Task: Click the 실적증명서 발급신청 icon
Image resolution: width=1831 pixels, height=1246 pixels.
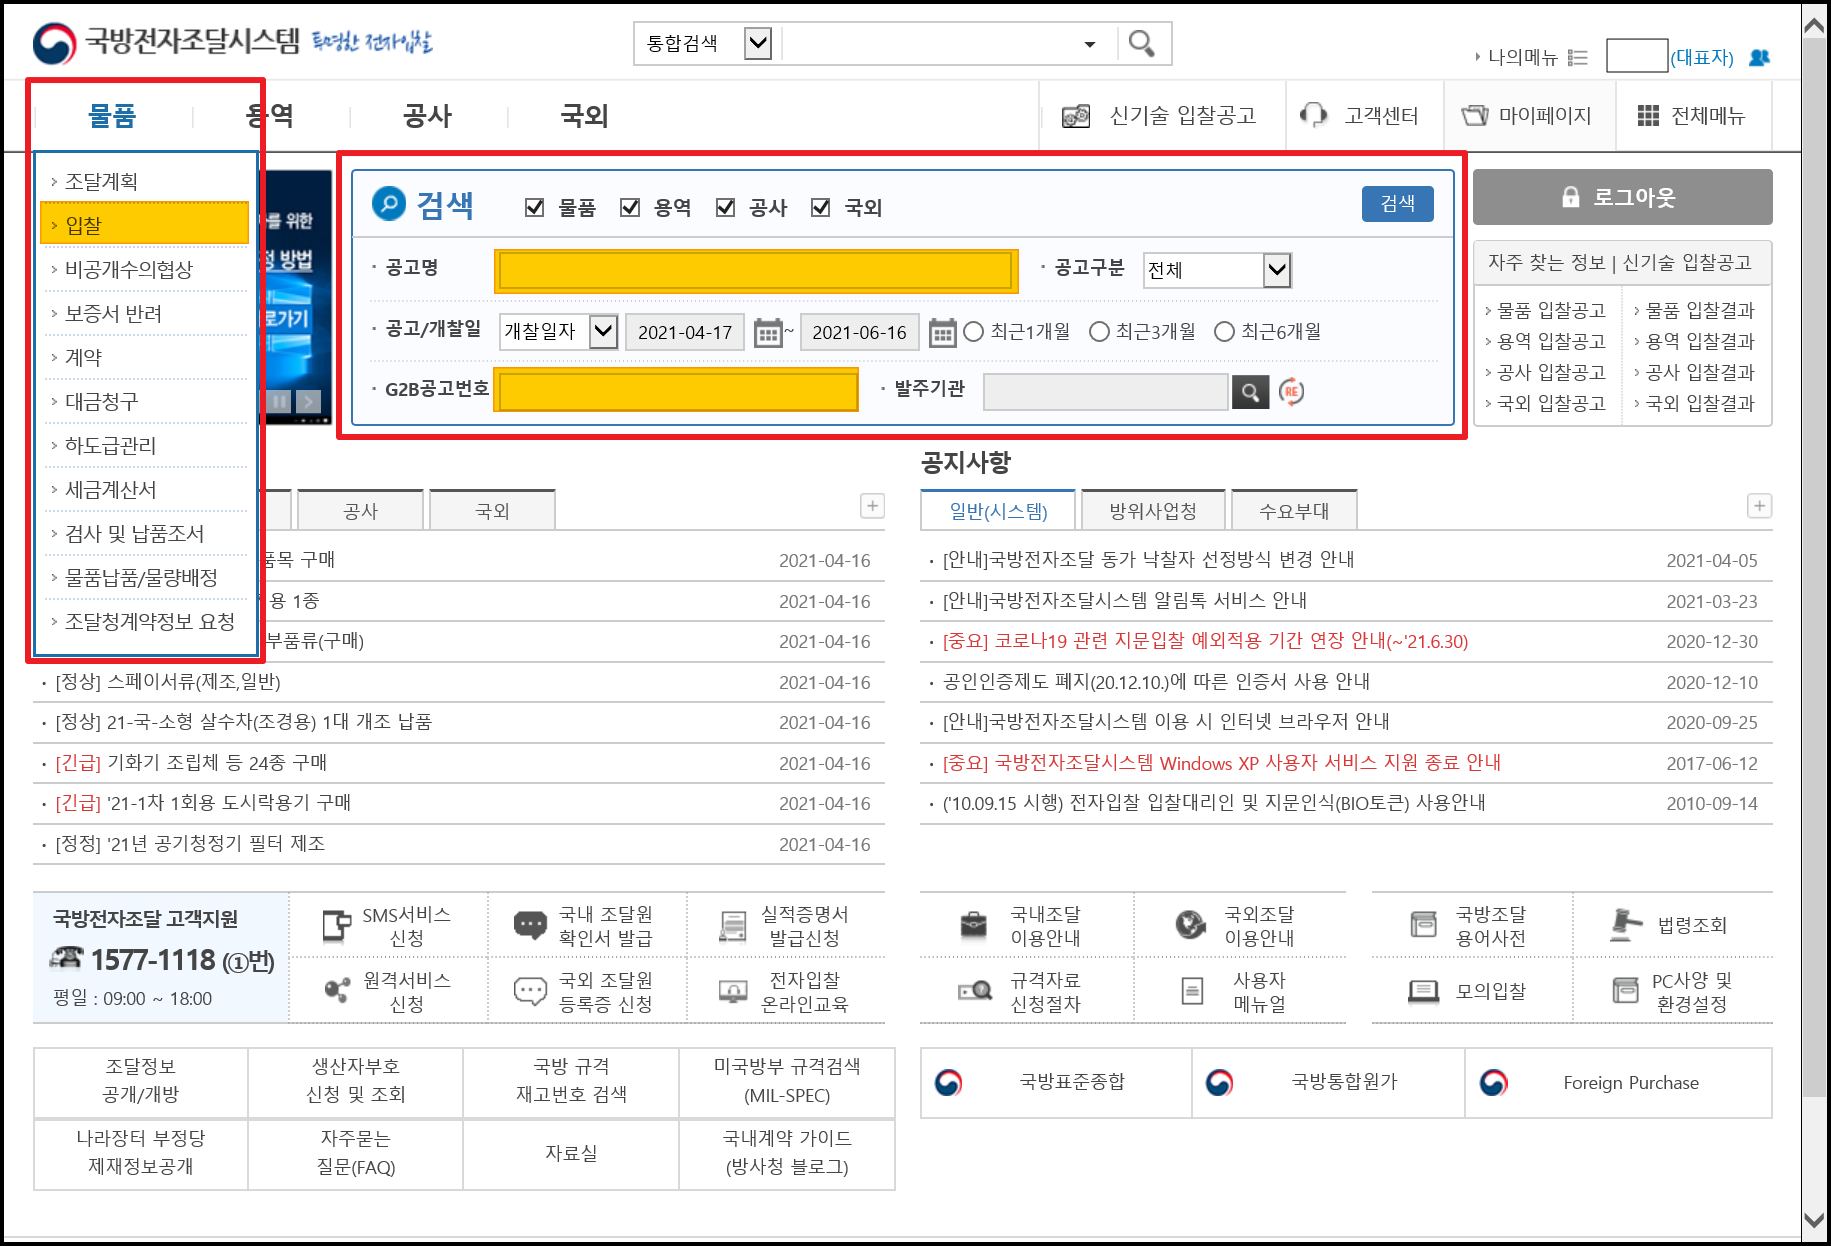Action: pos(733,927)
